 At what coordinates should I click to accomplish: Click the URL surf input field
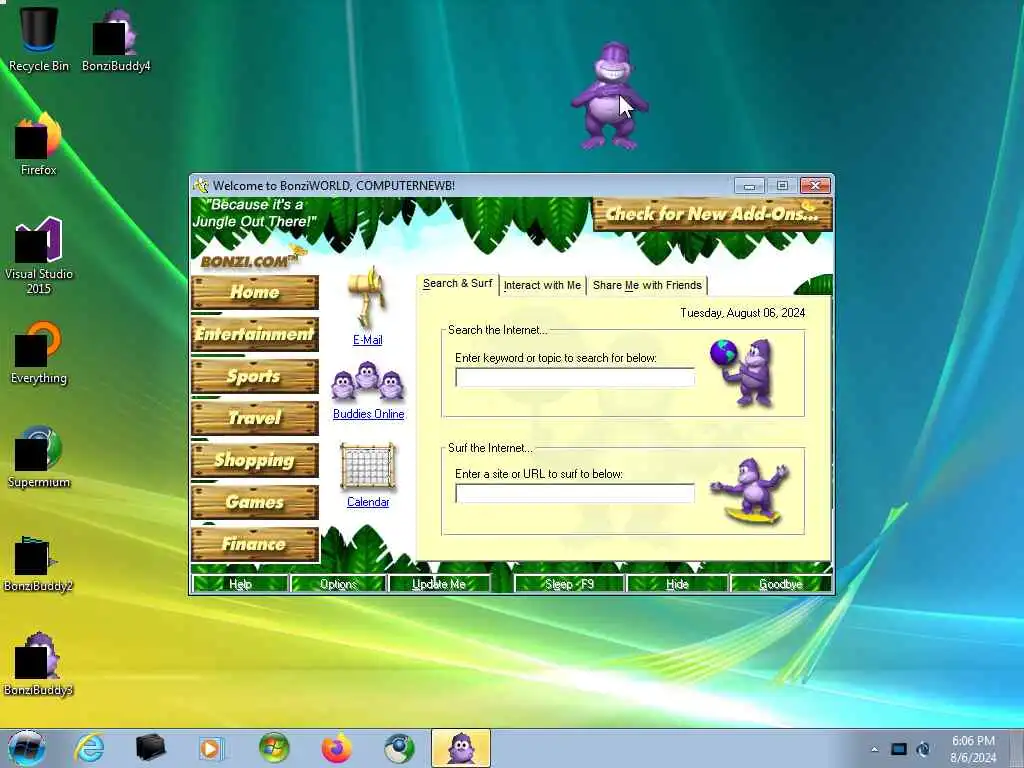coord(575,493)
